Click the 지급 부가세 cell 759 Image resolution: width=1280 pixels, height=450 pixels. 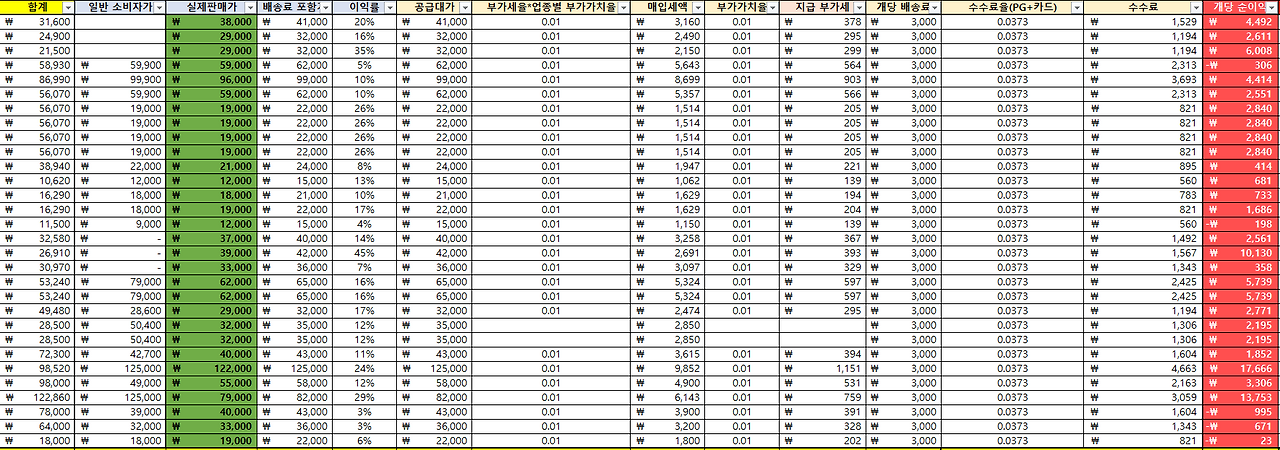pos(823,398)
